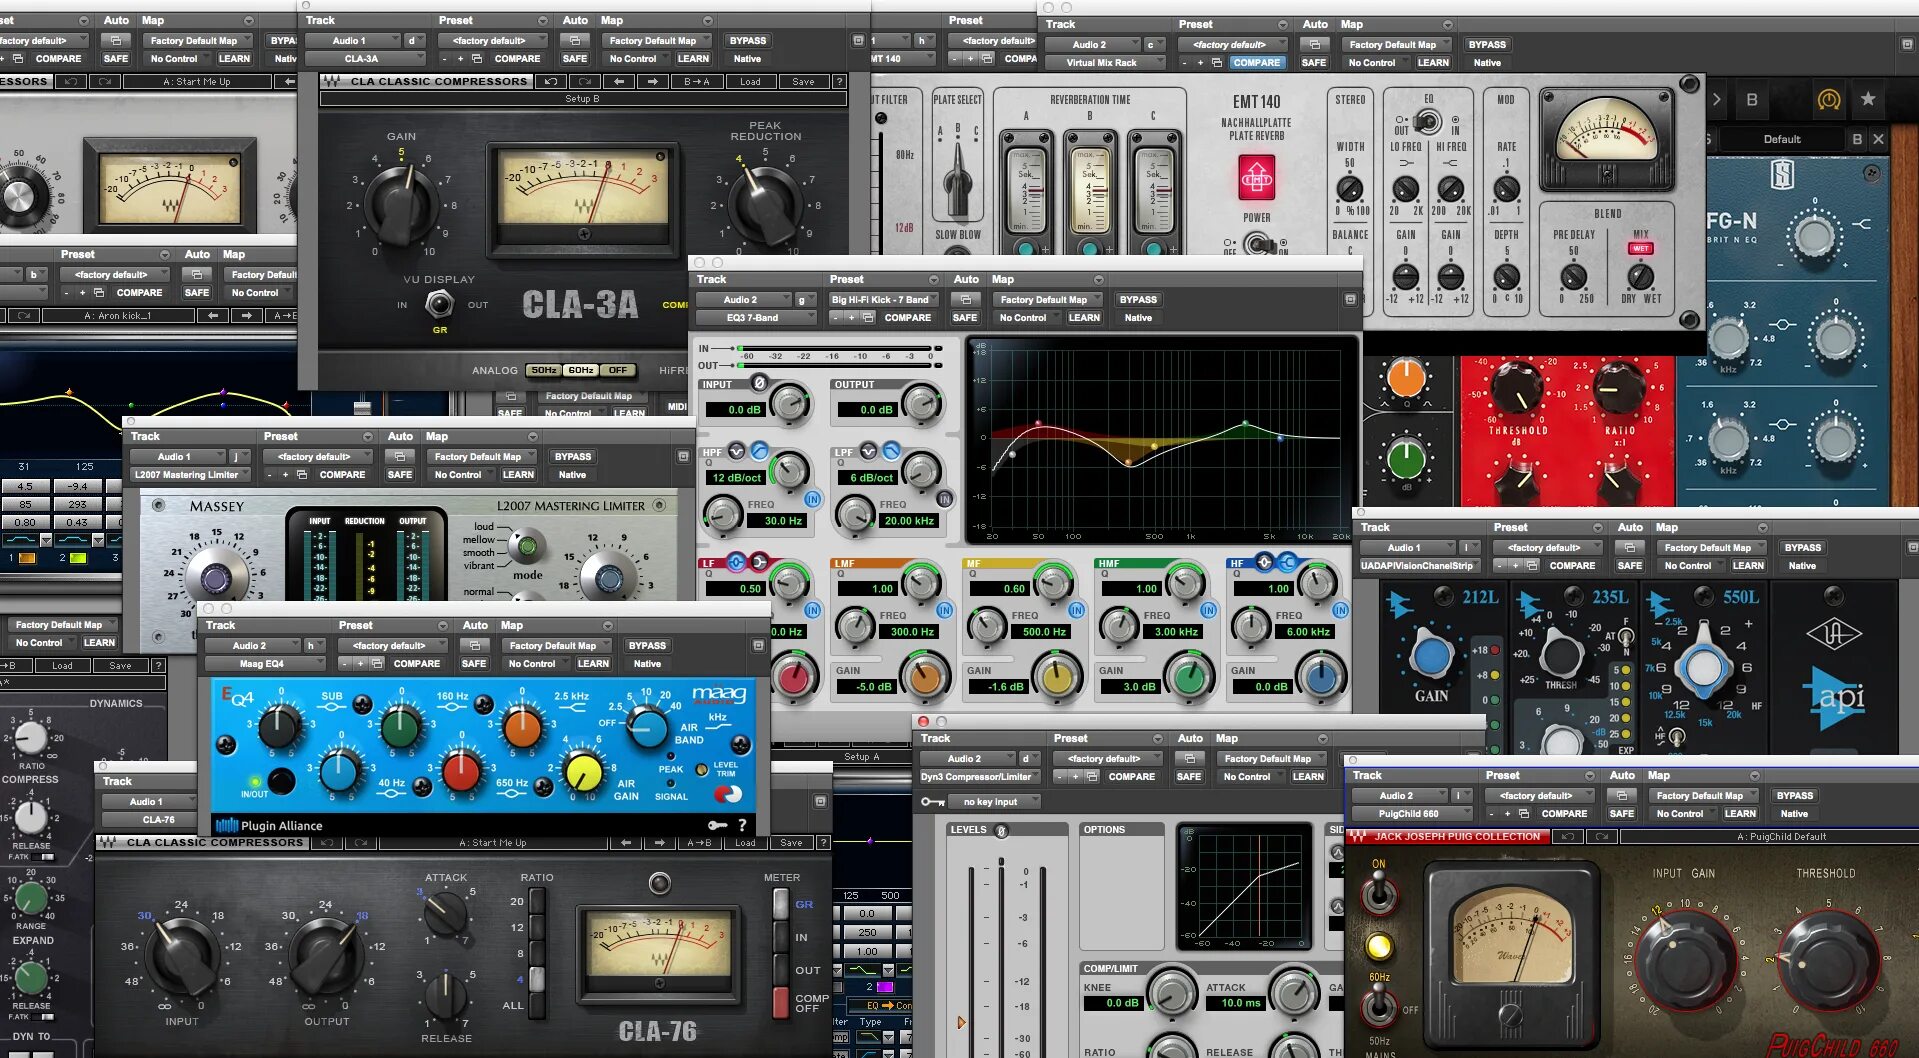Click the star favorite icon above FG-N EQ
This screenshot has width=1919, height=1058.
[x=1867, y=99]
